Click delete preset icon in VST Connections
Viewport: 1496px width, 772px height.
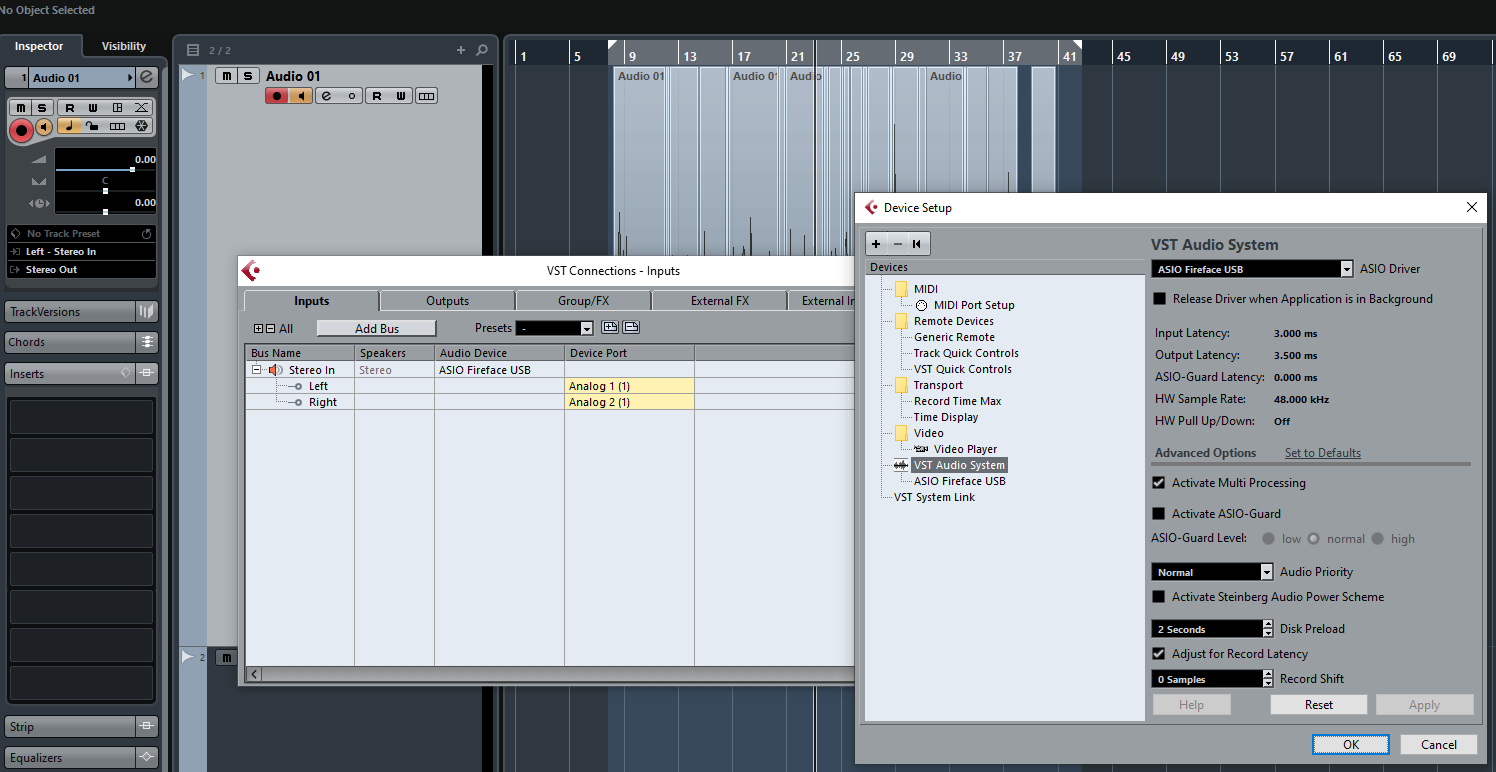(631, 328)
